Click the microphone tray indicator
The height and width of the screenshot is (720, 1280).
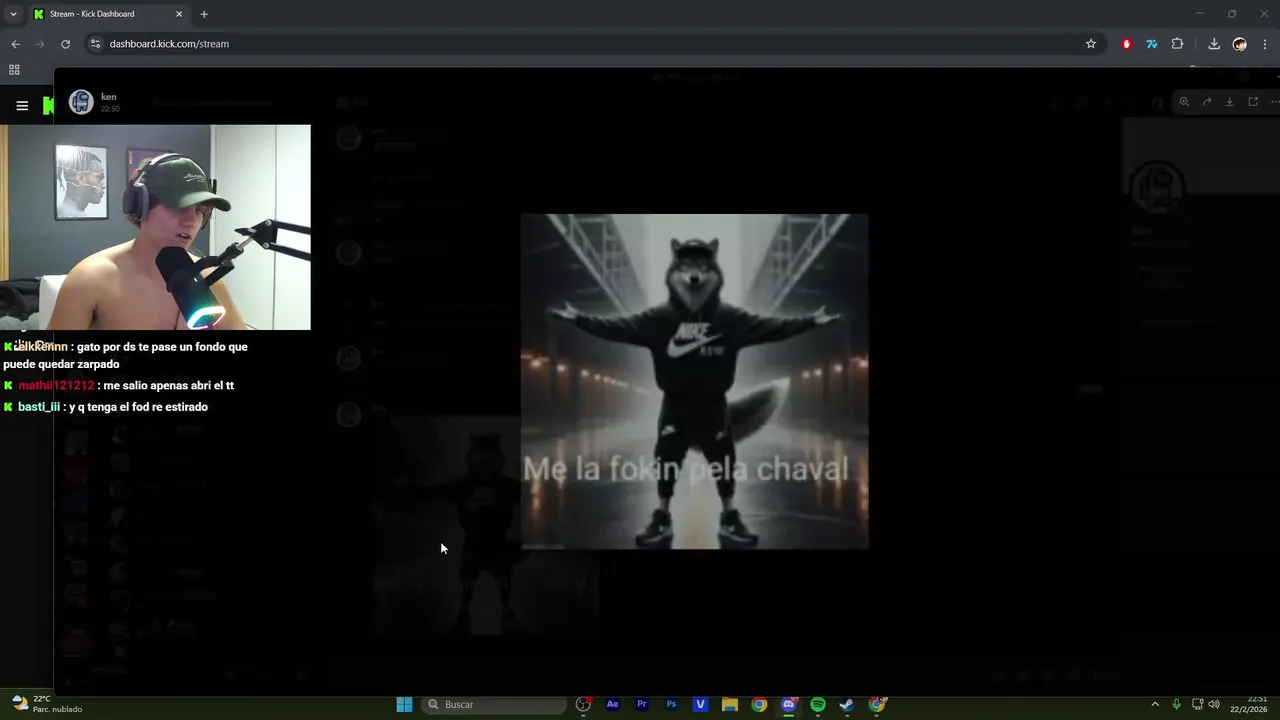click(x=1176, y=704)
